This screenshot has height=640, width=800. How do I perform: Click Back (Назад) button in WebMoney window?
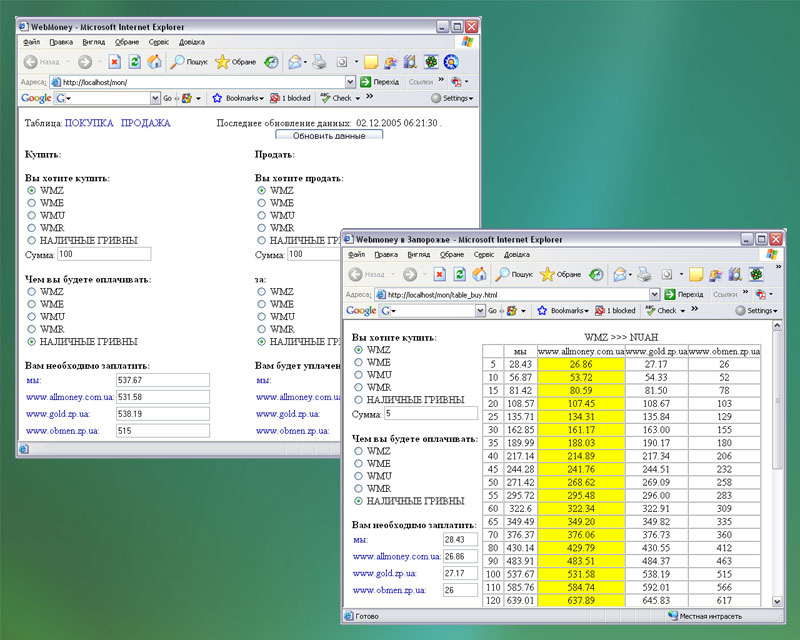(x=42, y=62)
